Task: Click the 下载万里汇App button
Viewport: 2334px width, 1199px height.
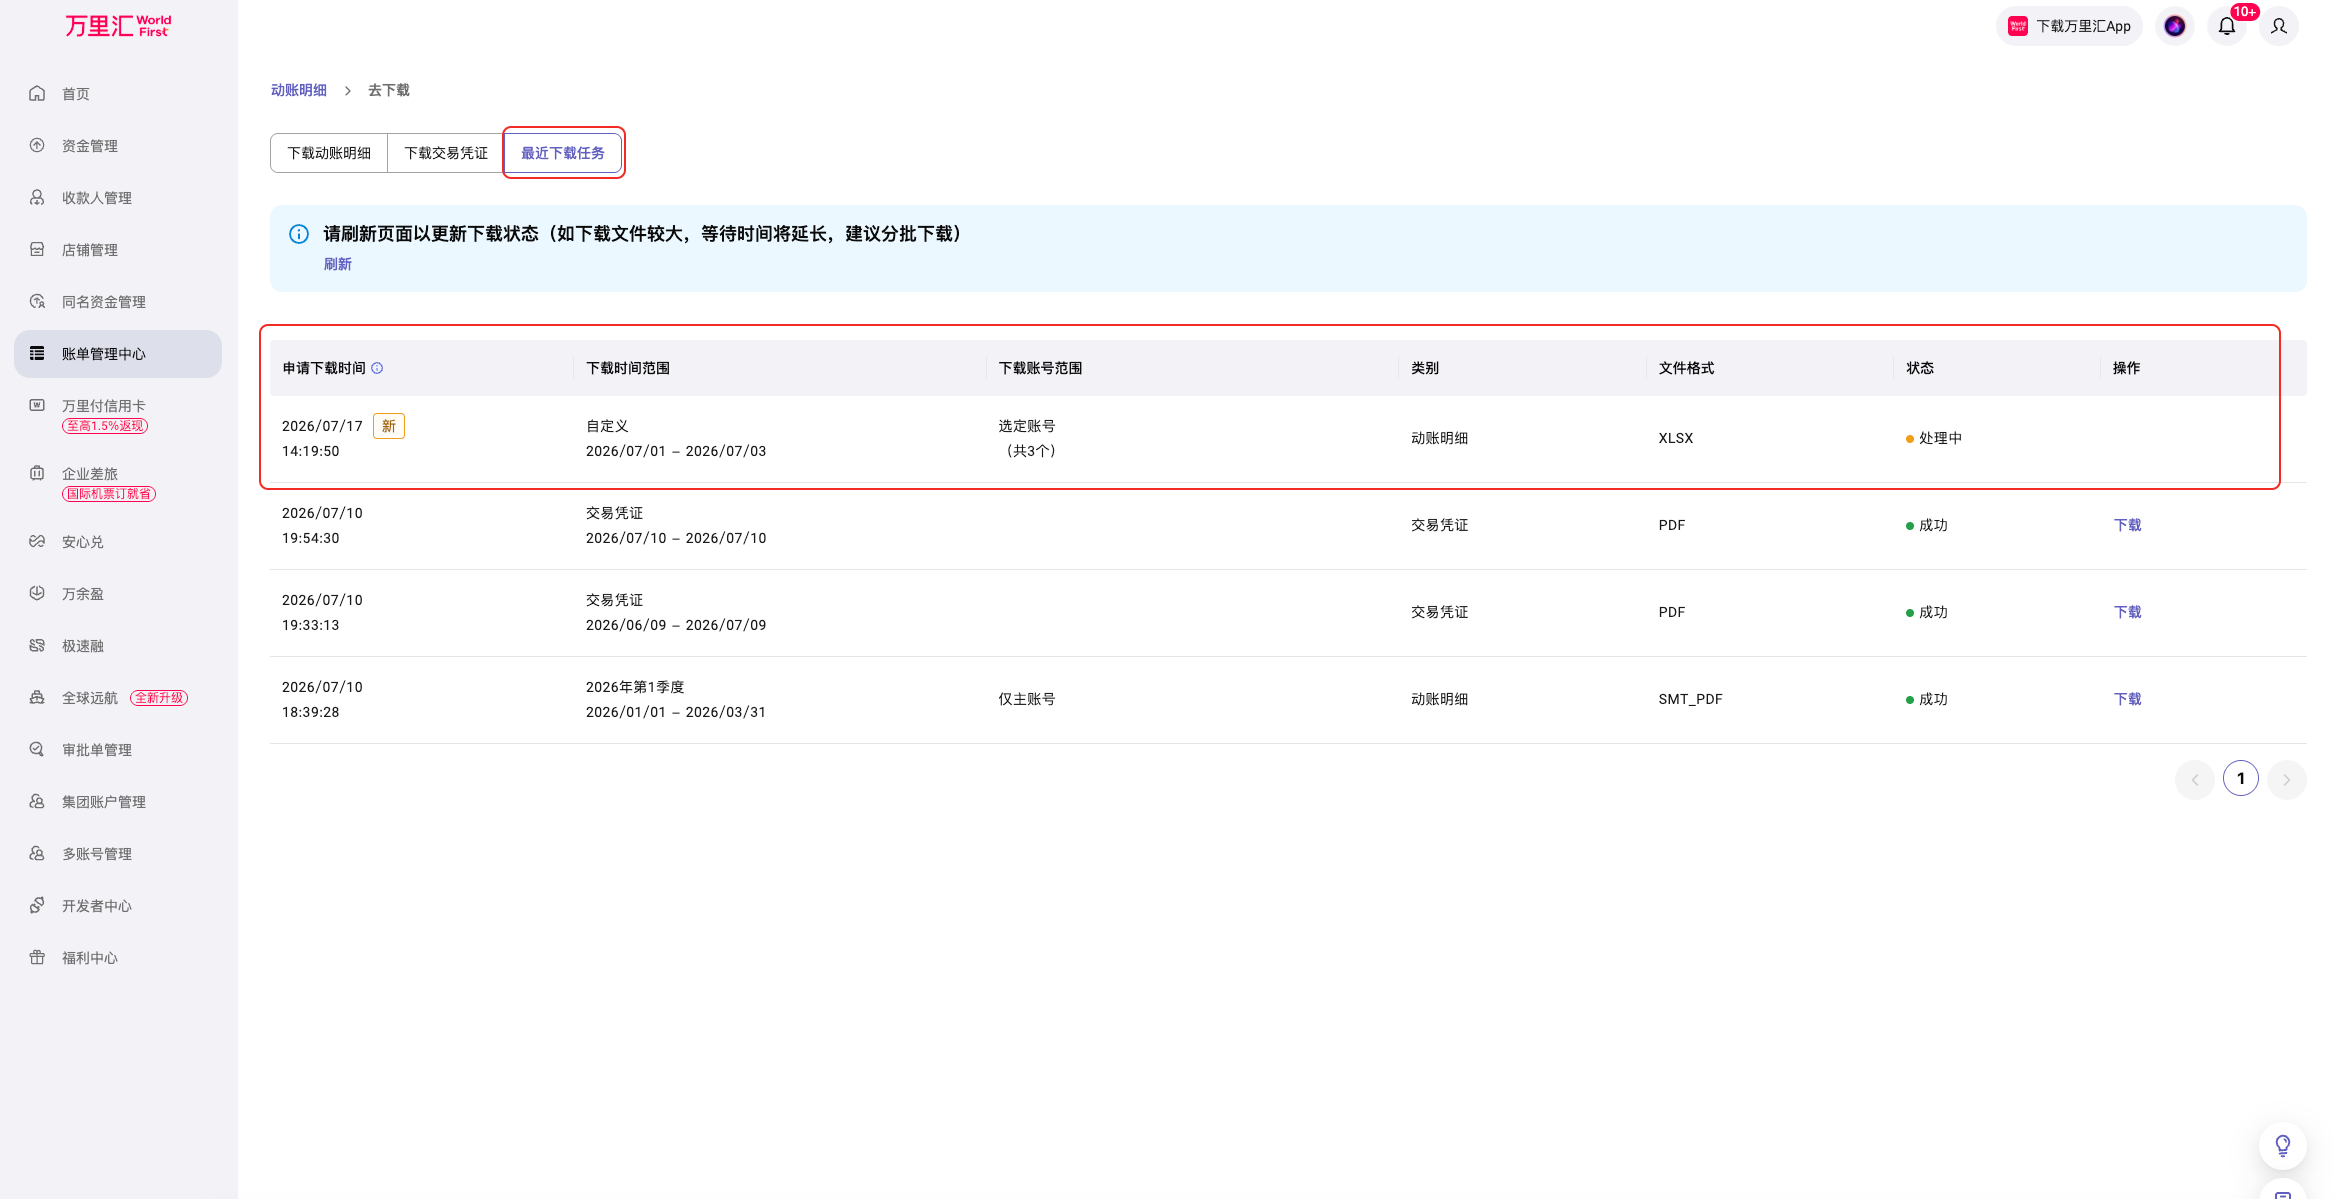Action: [x=2069, y=26]
